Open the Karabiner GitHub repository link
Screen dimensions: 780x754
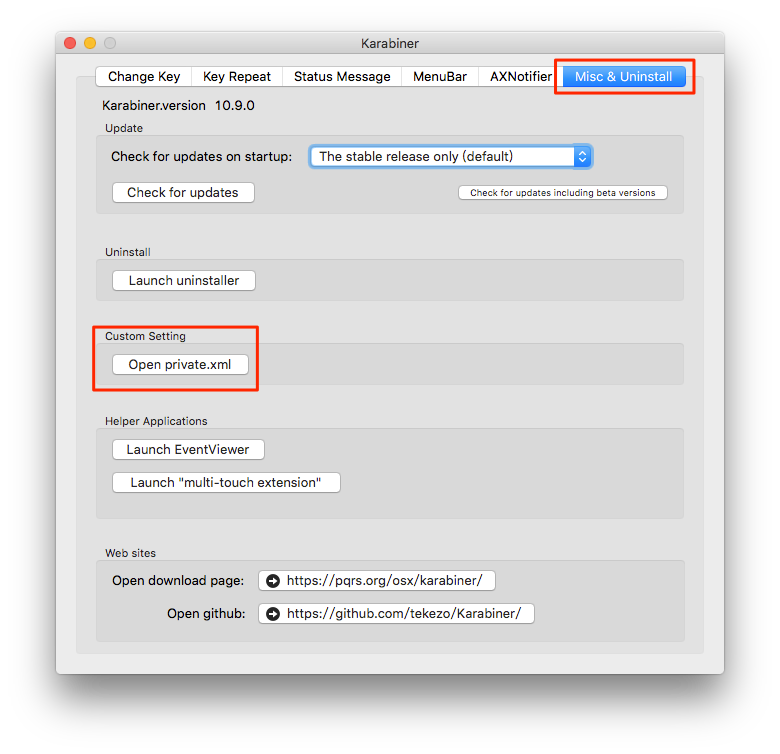(x=396, y=613)
